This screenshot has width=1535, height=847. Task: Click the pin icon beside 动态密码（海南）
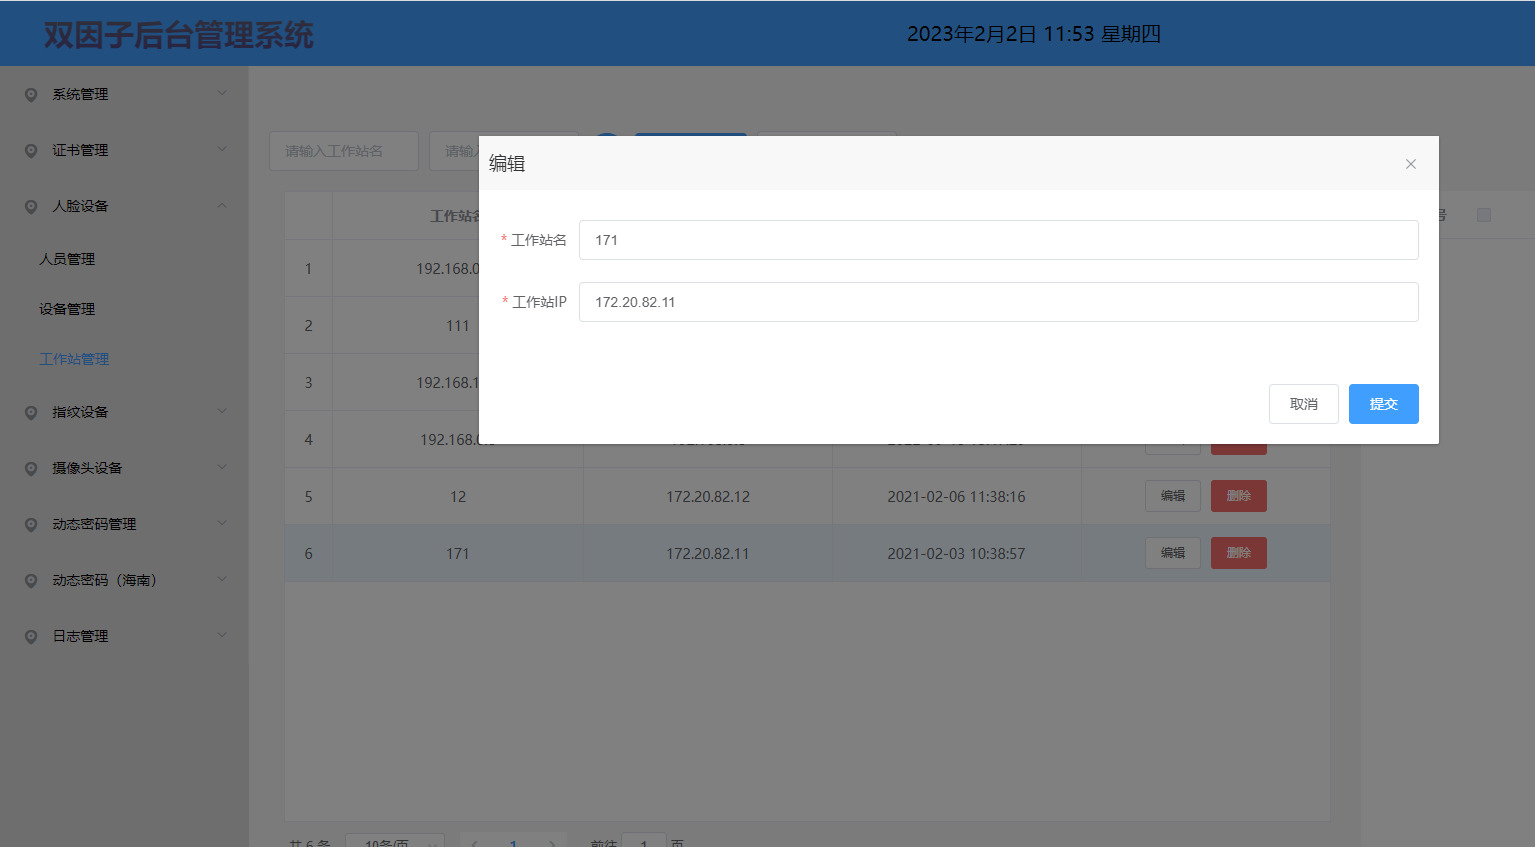pyautogui.click(x=31, y=581)
